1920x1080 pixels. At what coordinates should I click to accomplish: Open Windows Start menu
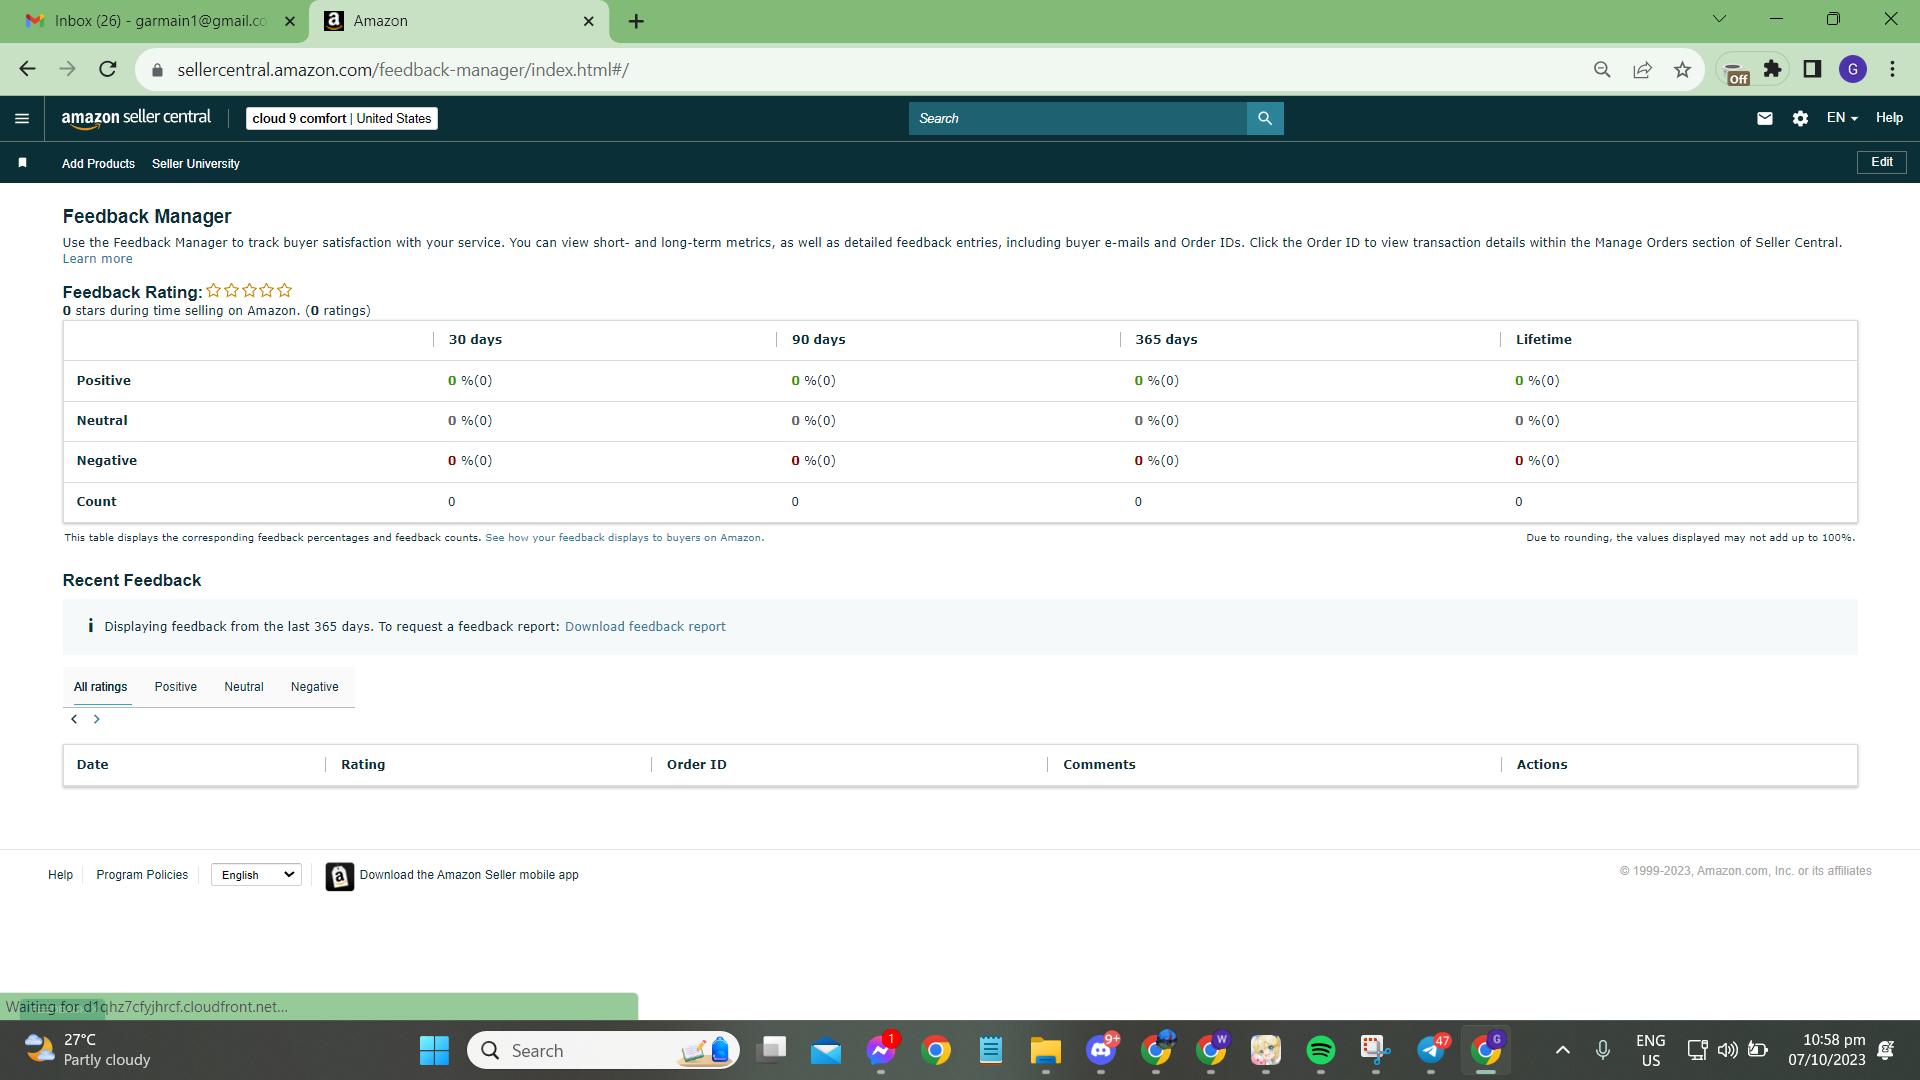tap(434, 1050)
